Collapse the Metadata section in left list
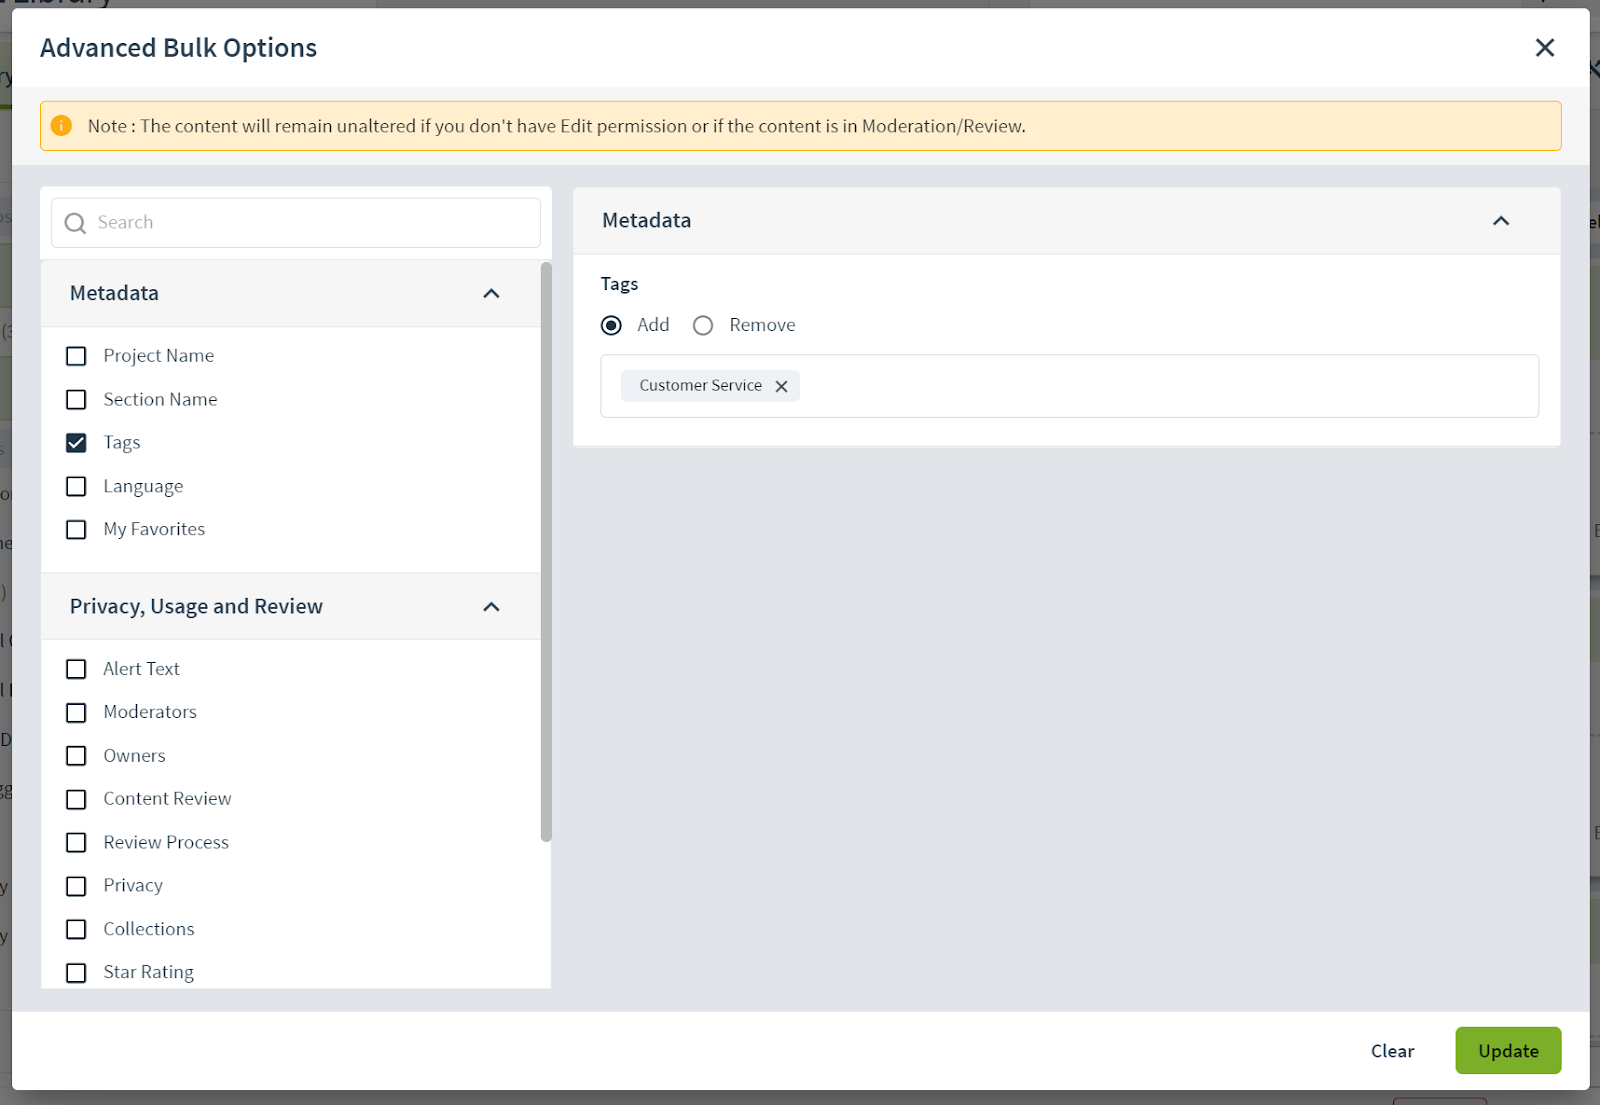1600x1105 pixels. coord(491,294)
